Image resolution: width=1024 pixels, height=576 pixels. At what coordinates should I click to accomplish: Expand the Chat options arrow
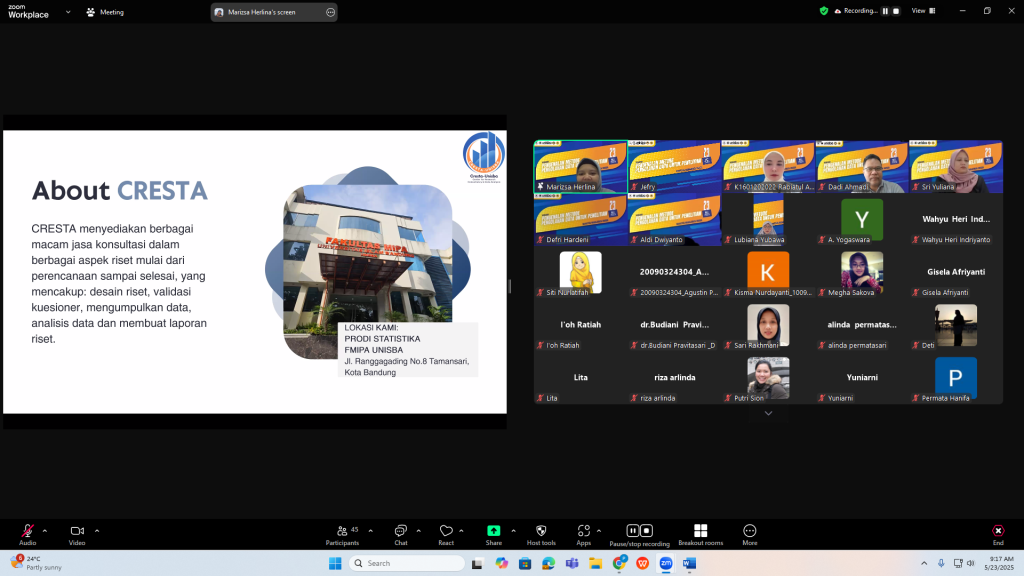coord(419,531)
